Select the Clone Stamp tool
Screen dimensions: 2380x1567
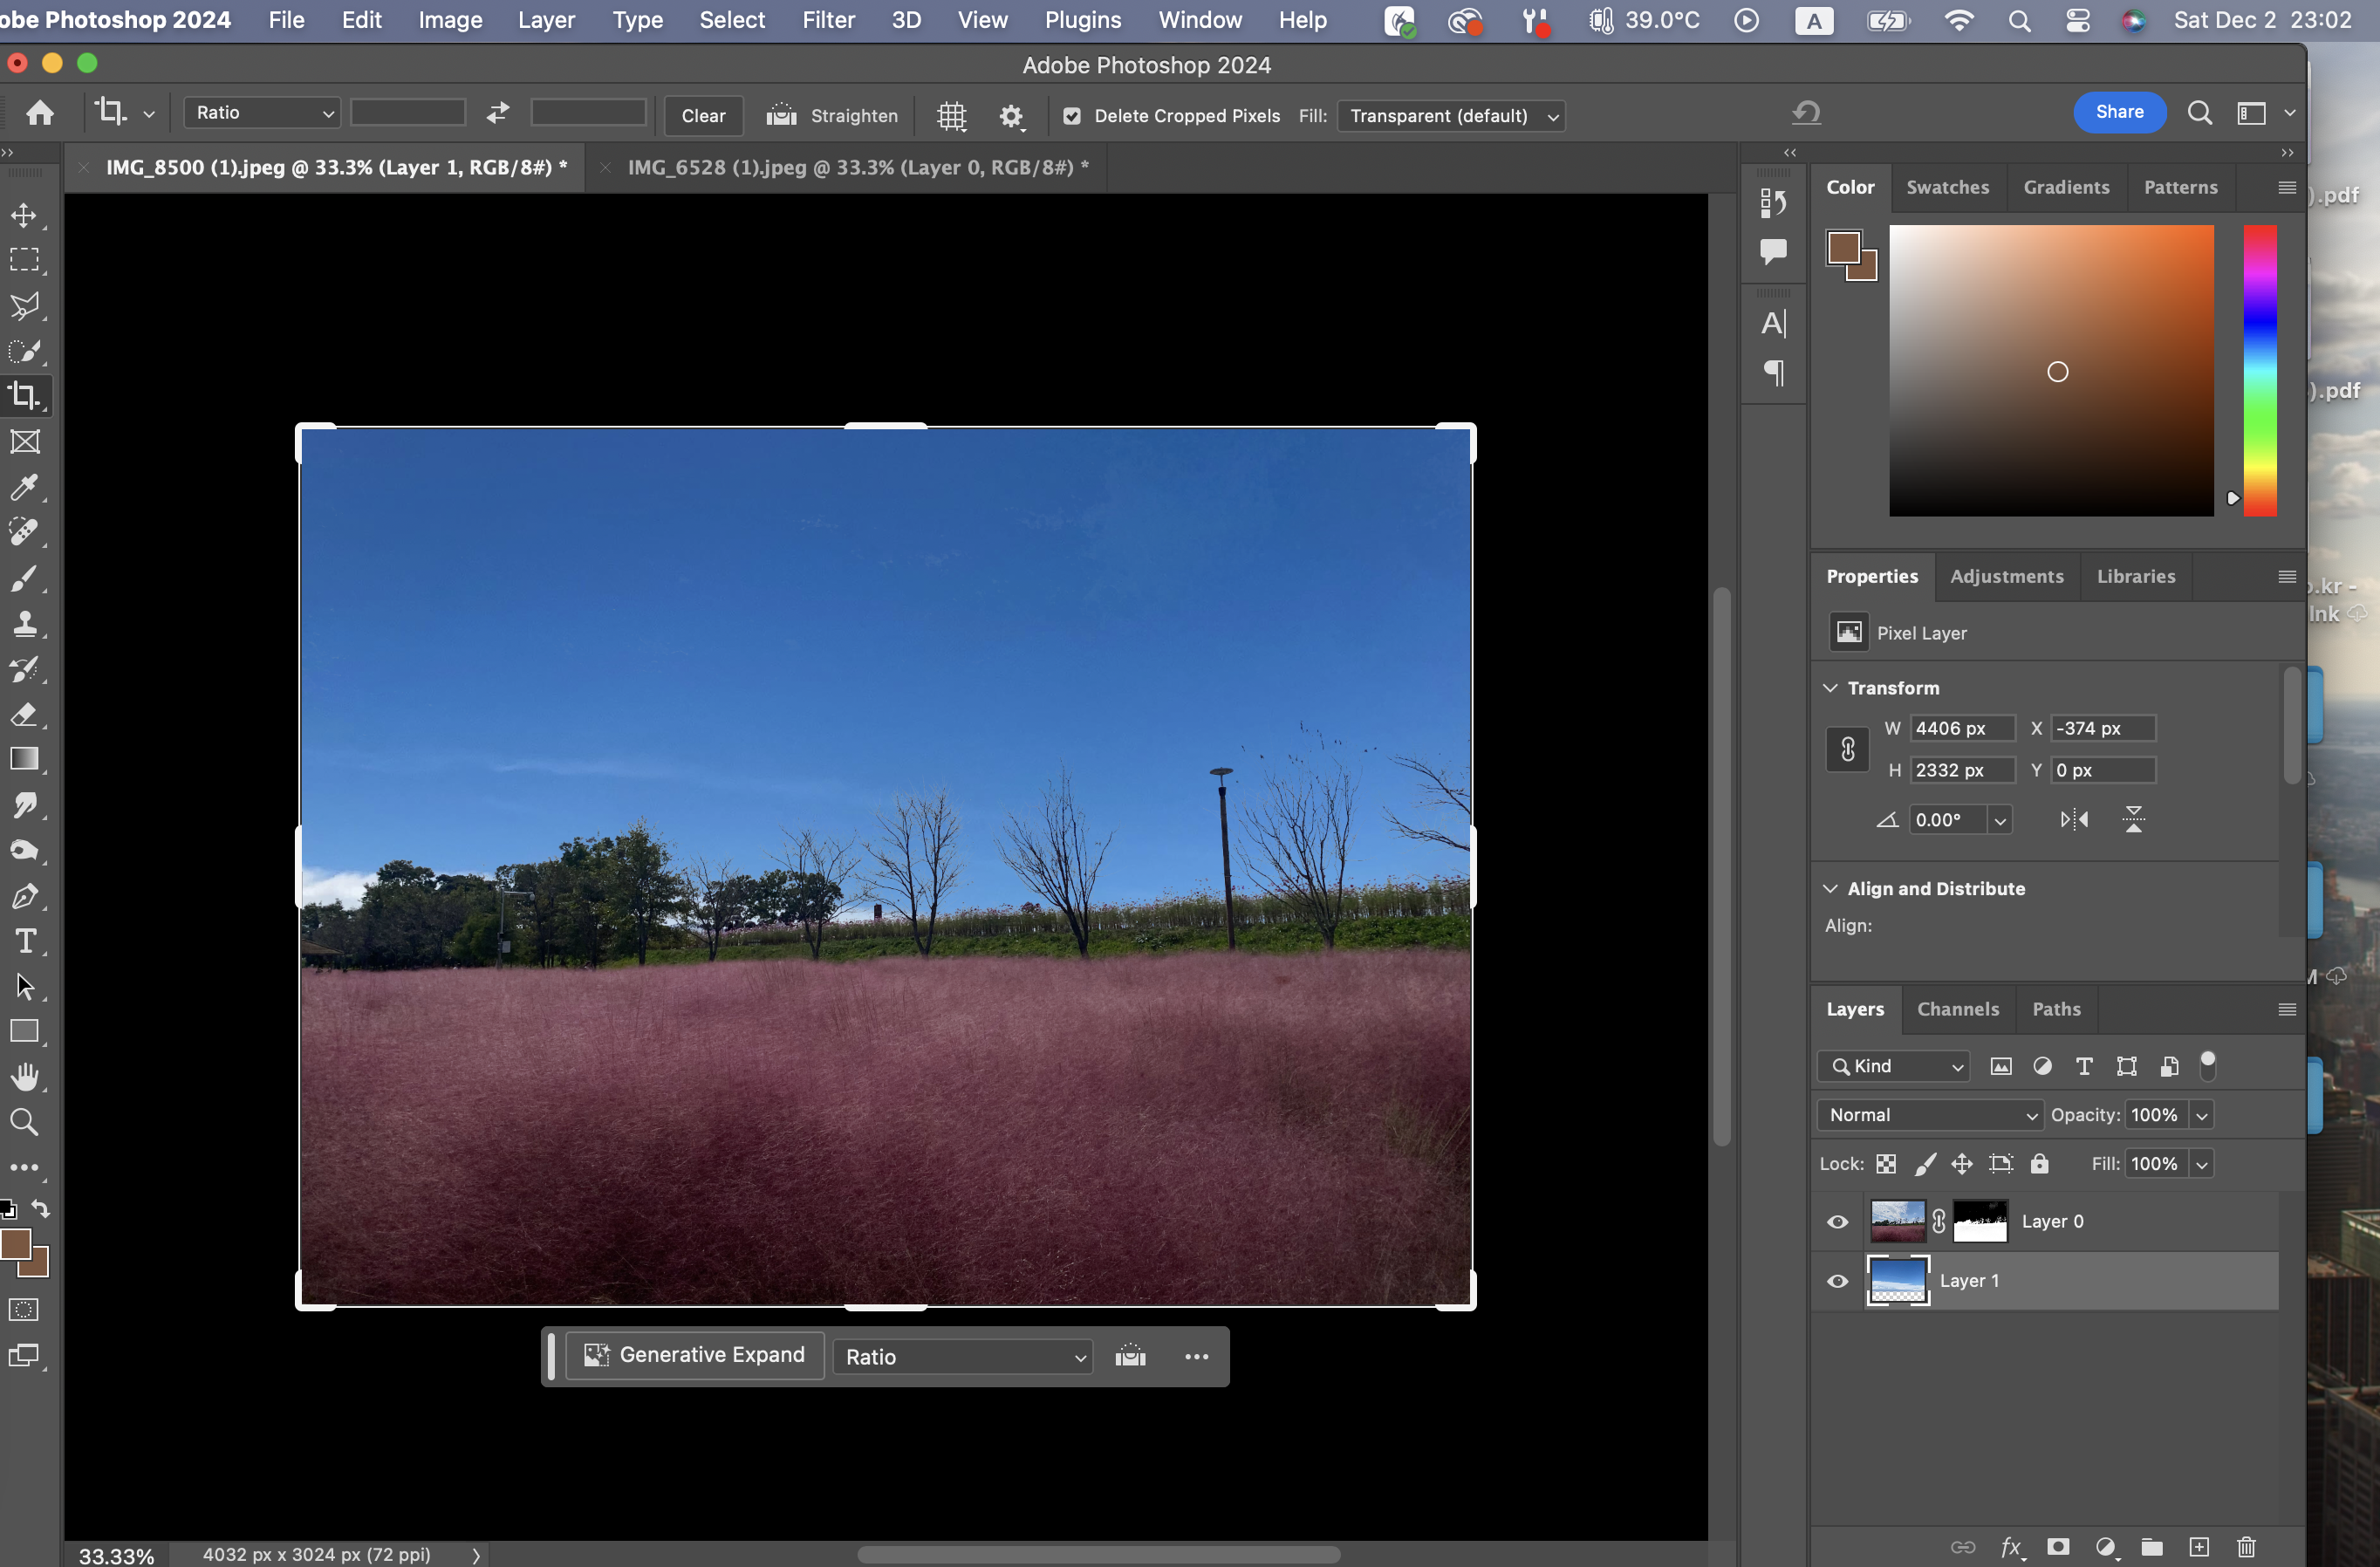point(24,624)
